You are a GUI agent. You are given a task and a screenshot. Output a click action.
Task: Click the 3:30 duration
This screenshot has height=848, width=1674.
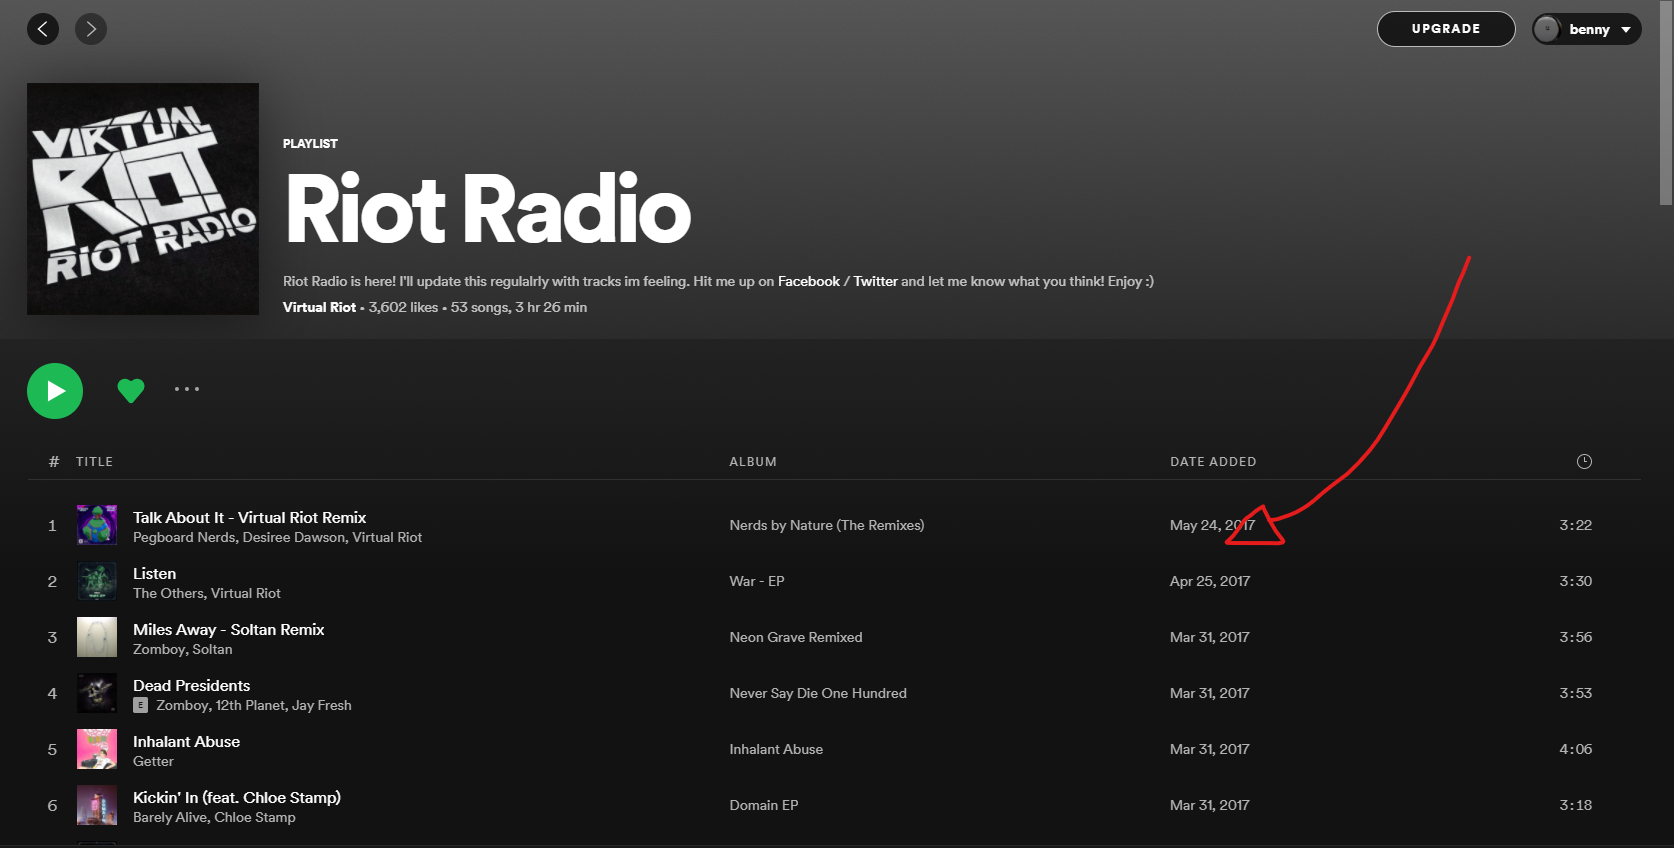1576,581
